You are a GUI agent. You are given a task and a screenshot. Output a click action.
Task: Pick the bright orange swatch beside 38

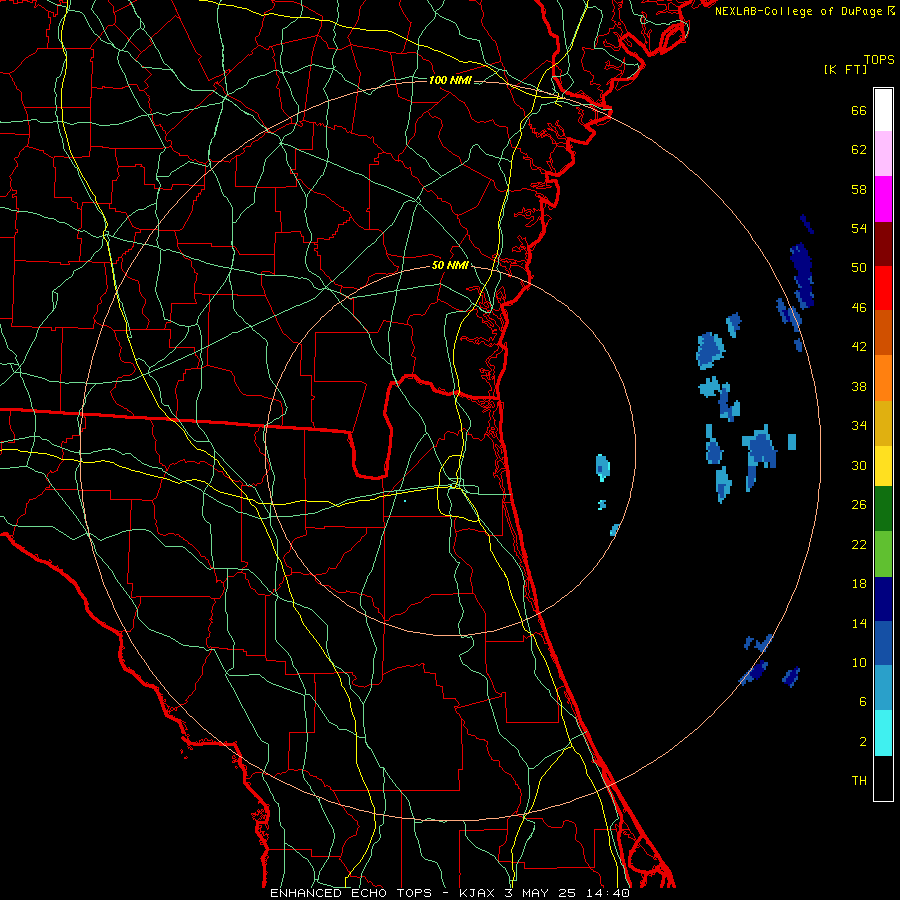point(883,377)
